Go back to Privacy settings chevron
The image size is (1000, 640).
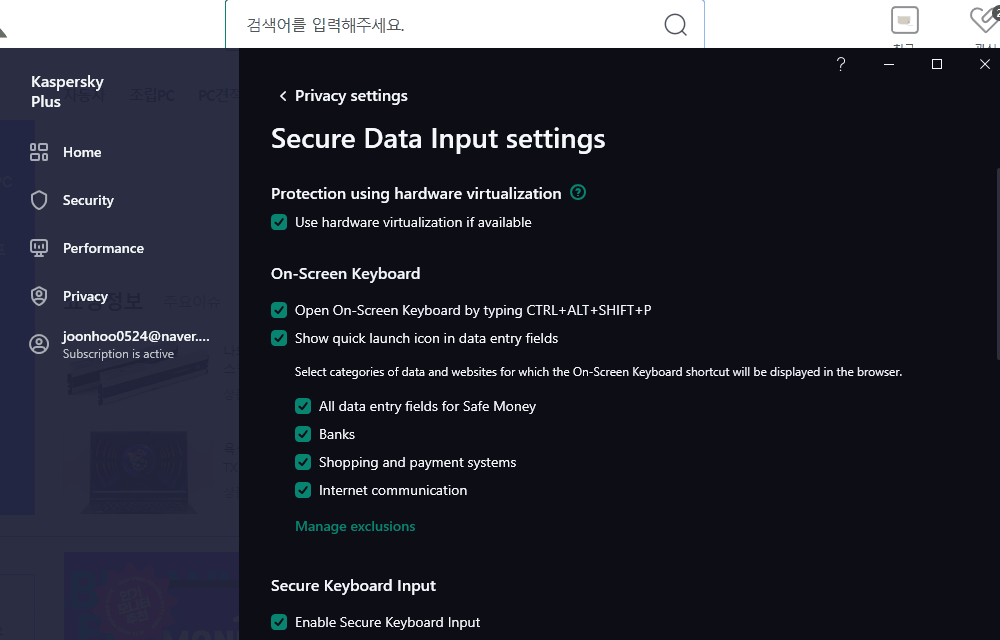(x=283, y=96)
